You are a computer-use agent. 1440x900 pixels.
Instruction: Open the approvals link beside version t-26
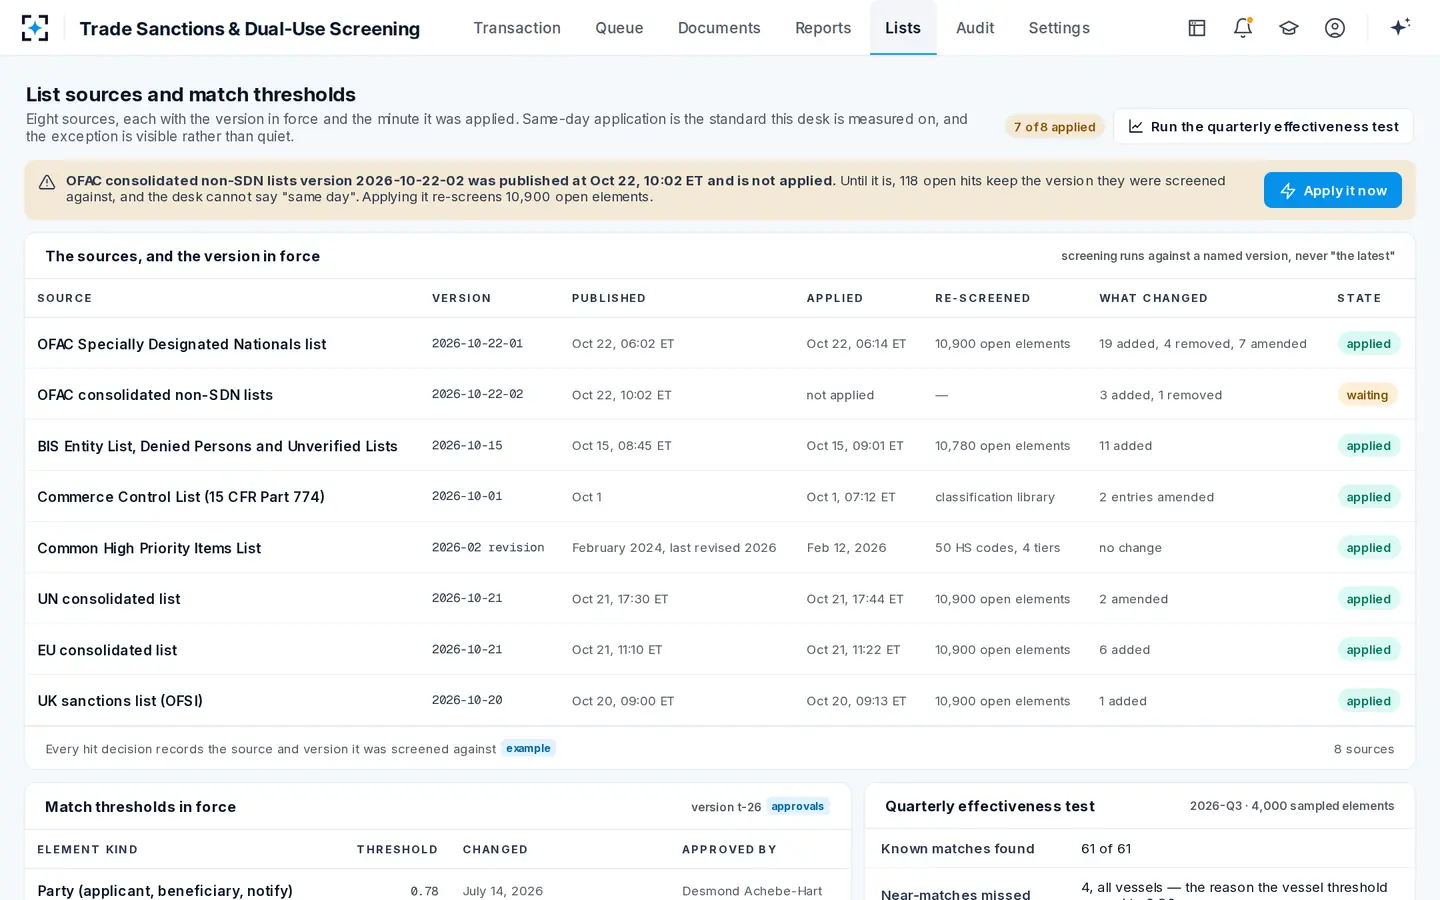point(797,806)
